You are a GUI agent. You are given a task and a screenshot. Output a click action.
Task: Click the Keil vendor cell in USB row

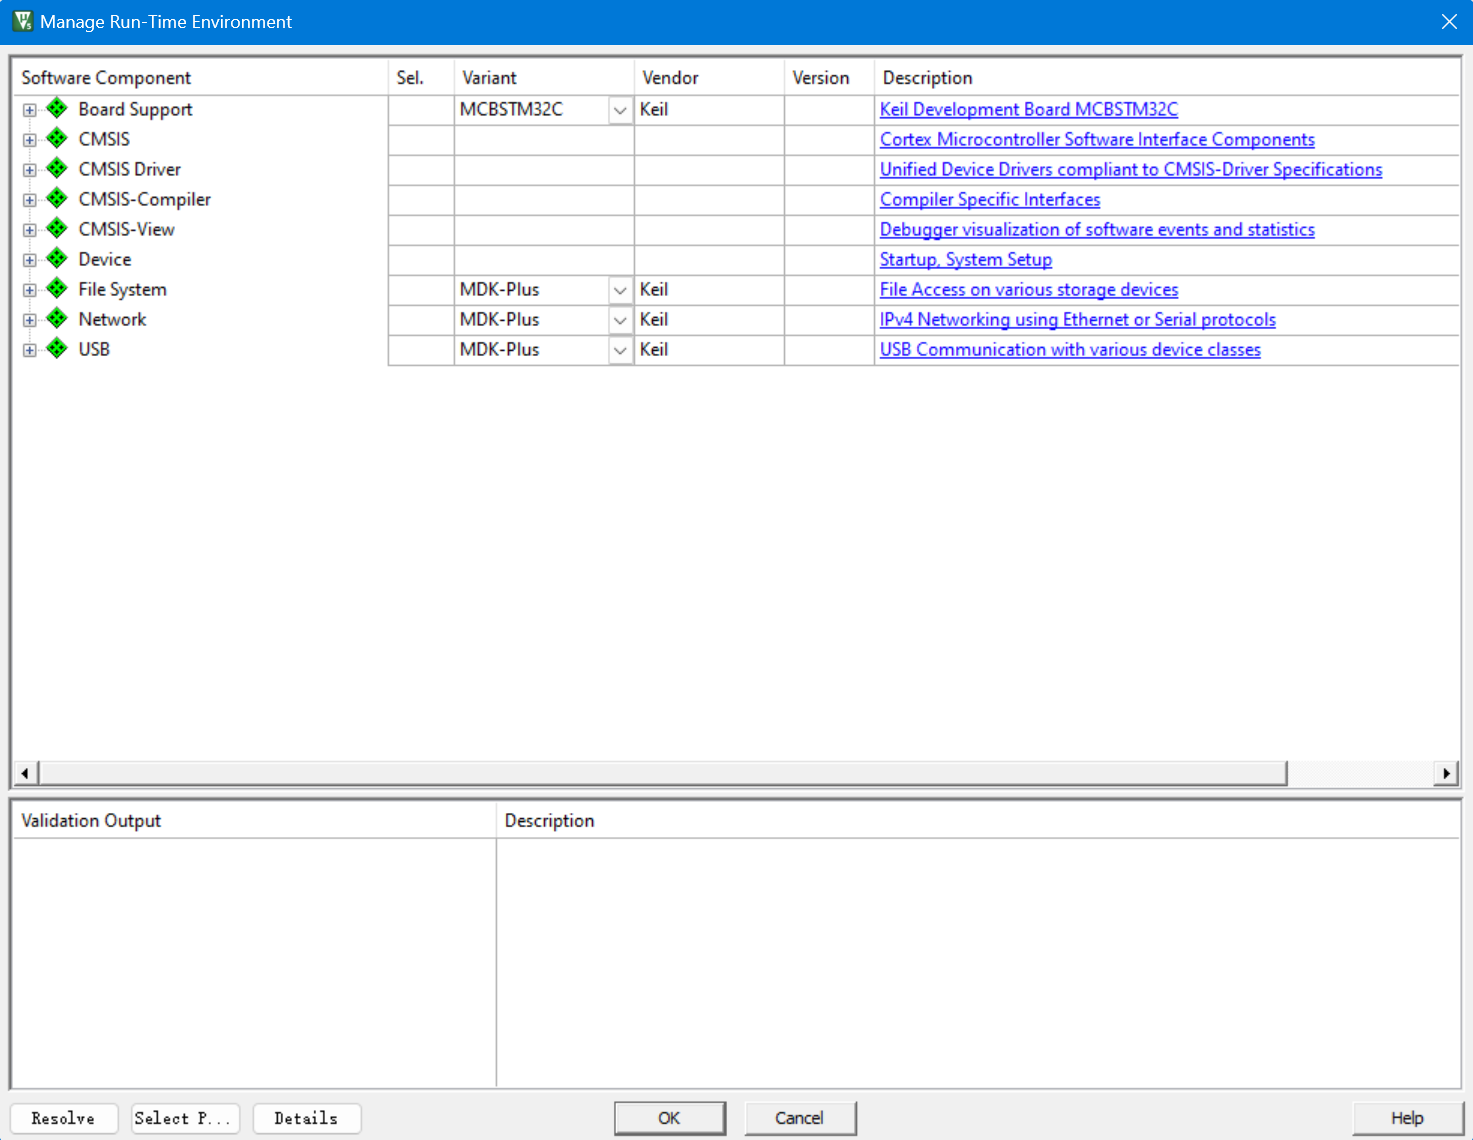pos(709,349)
